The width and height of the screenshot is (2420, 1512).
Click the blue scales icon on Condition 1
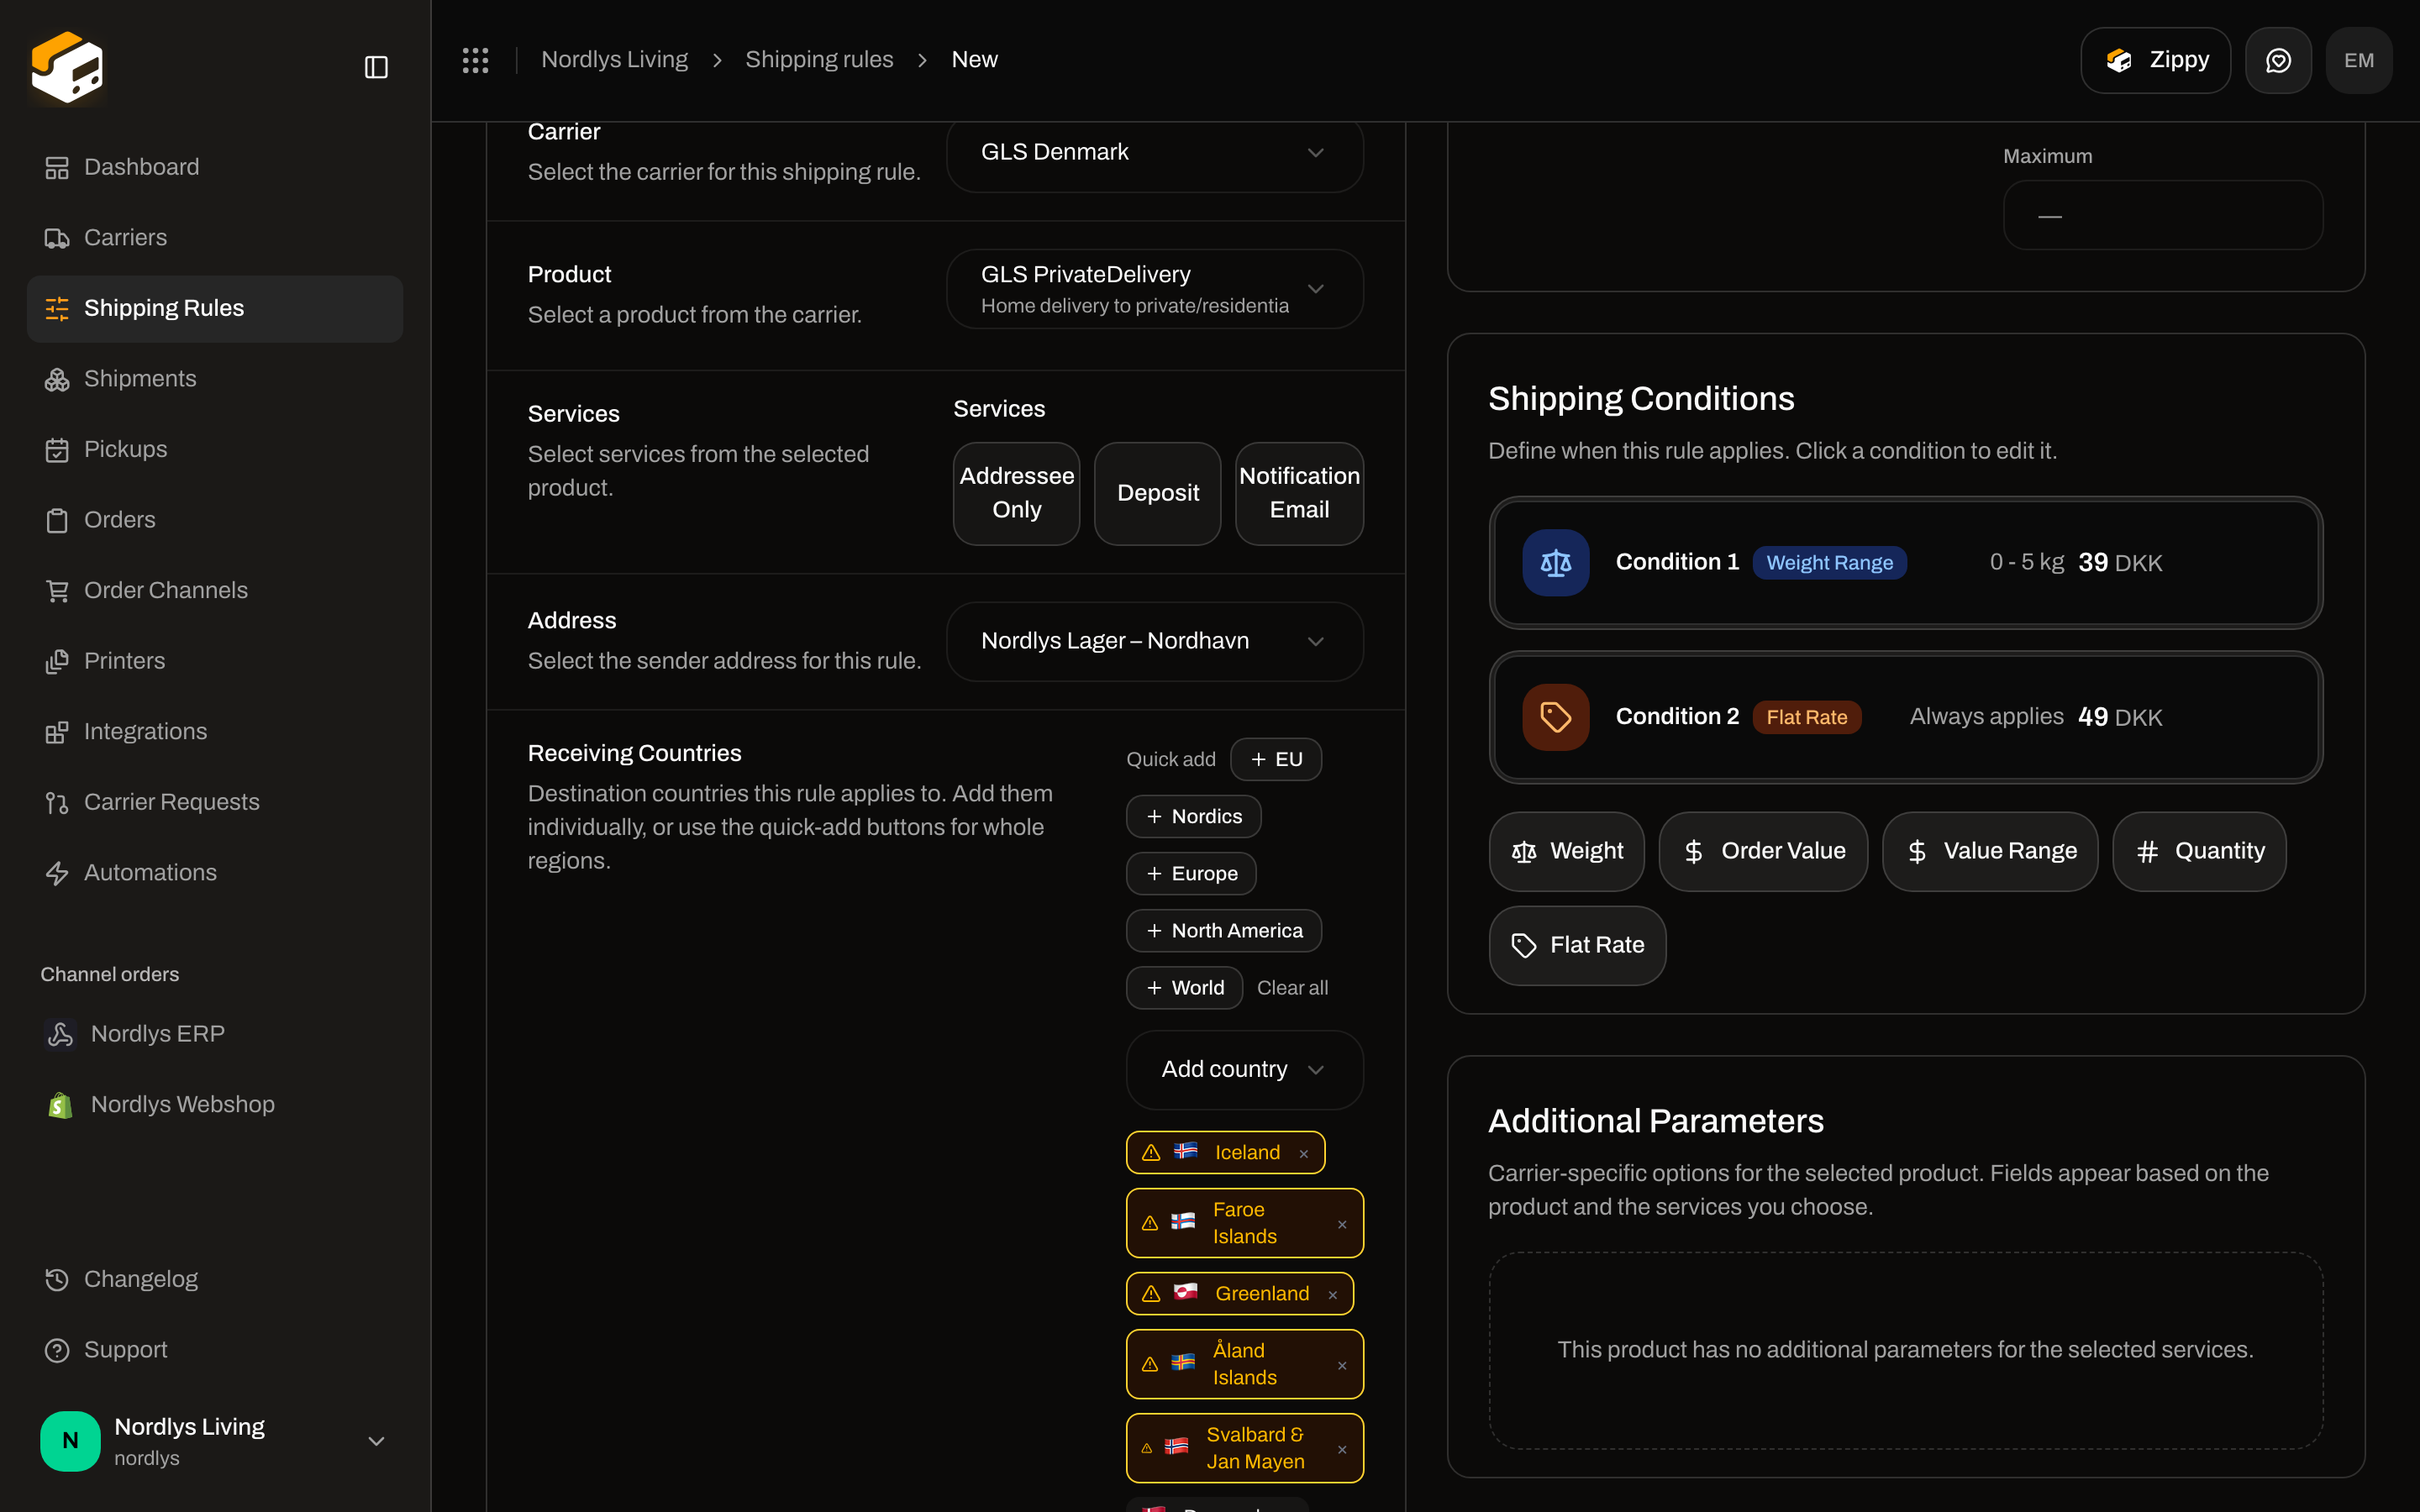click(1555, 563)
